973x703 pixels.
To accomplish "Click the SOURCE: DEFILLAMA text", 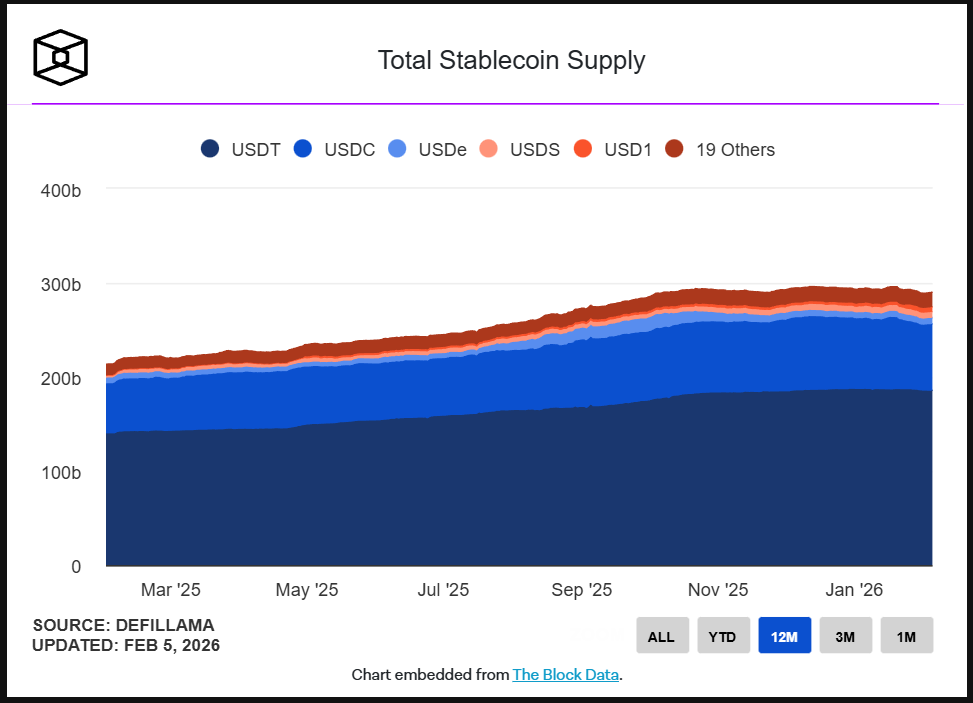I will tap(123, 625).
